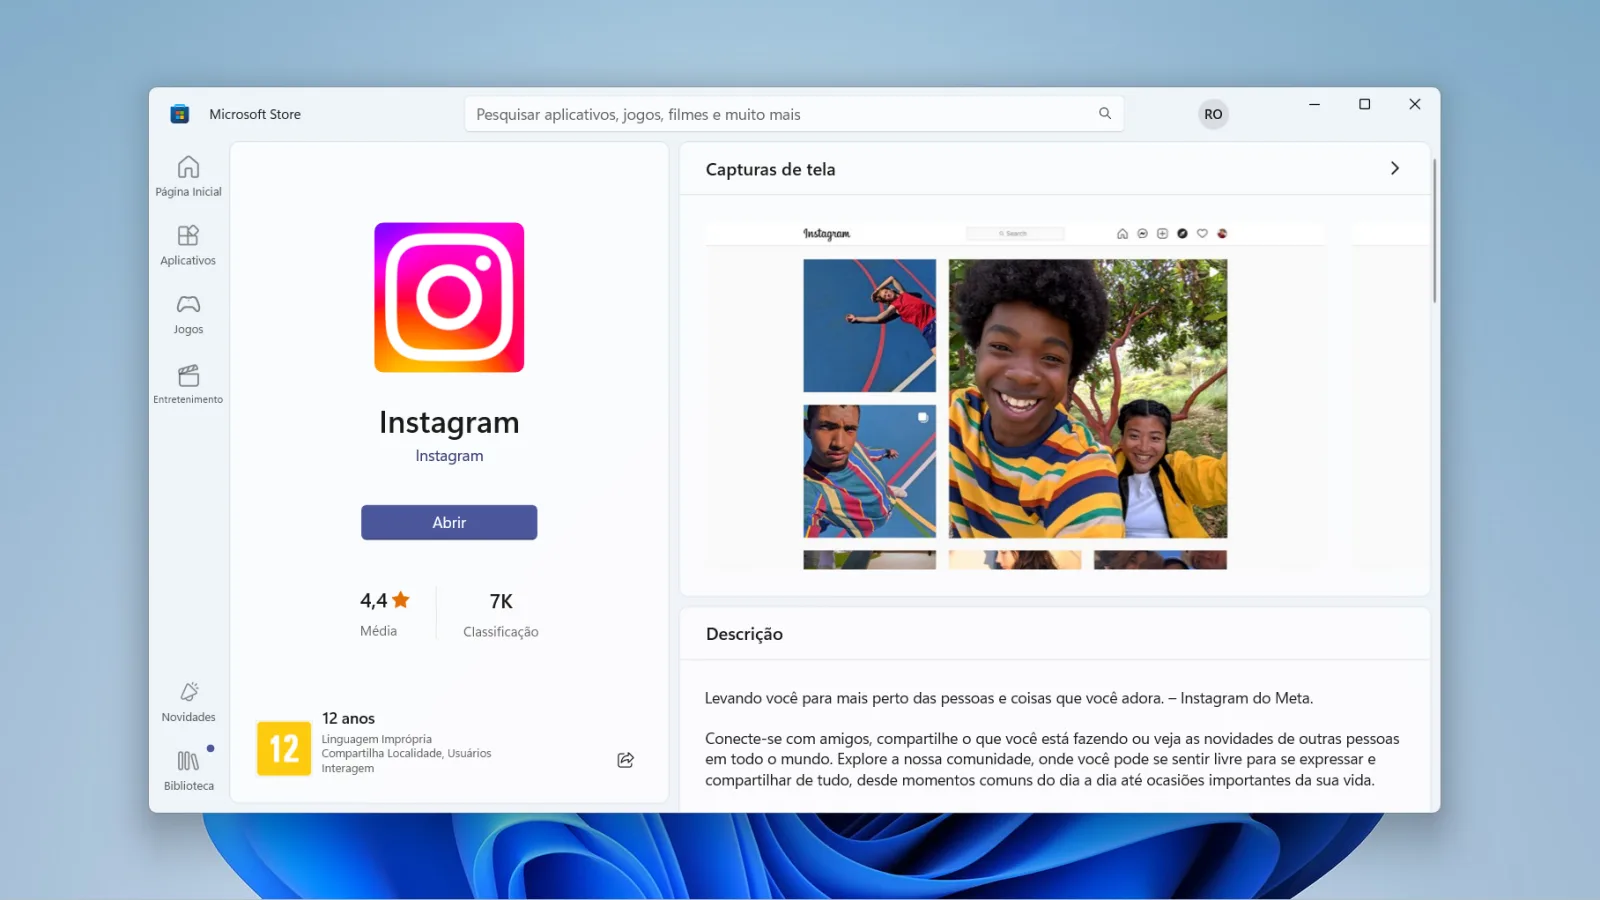
Task: Expand the Capturas de tela section
Action: pyautogui.click(x=1395, y=169)
